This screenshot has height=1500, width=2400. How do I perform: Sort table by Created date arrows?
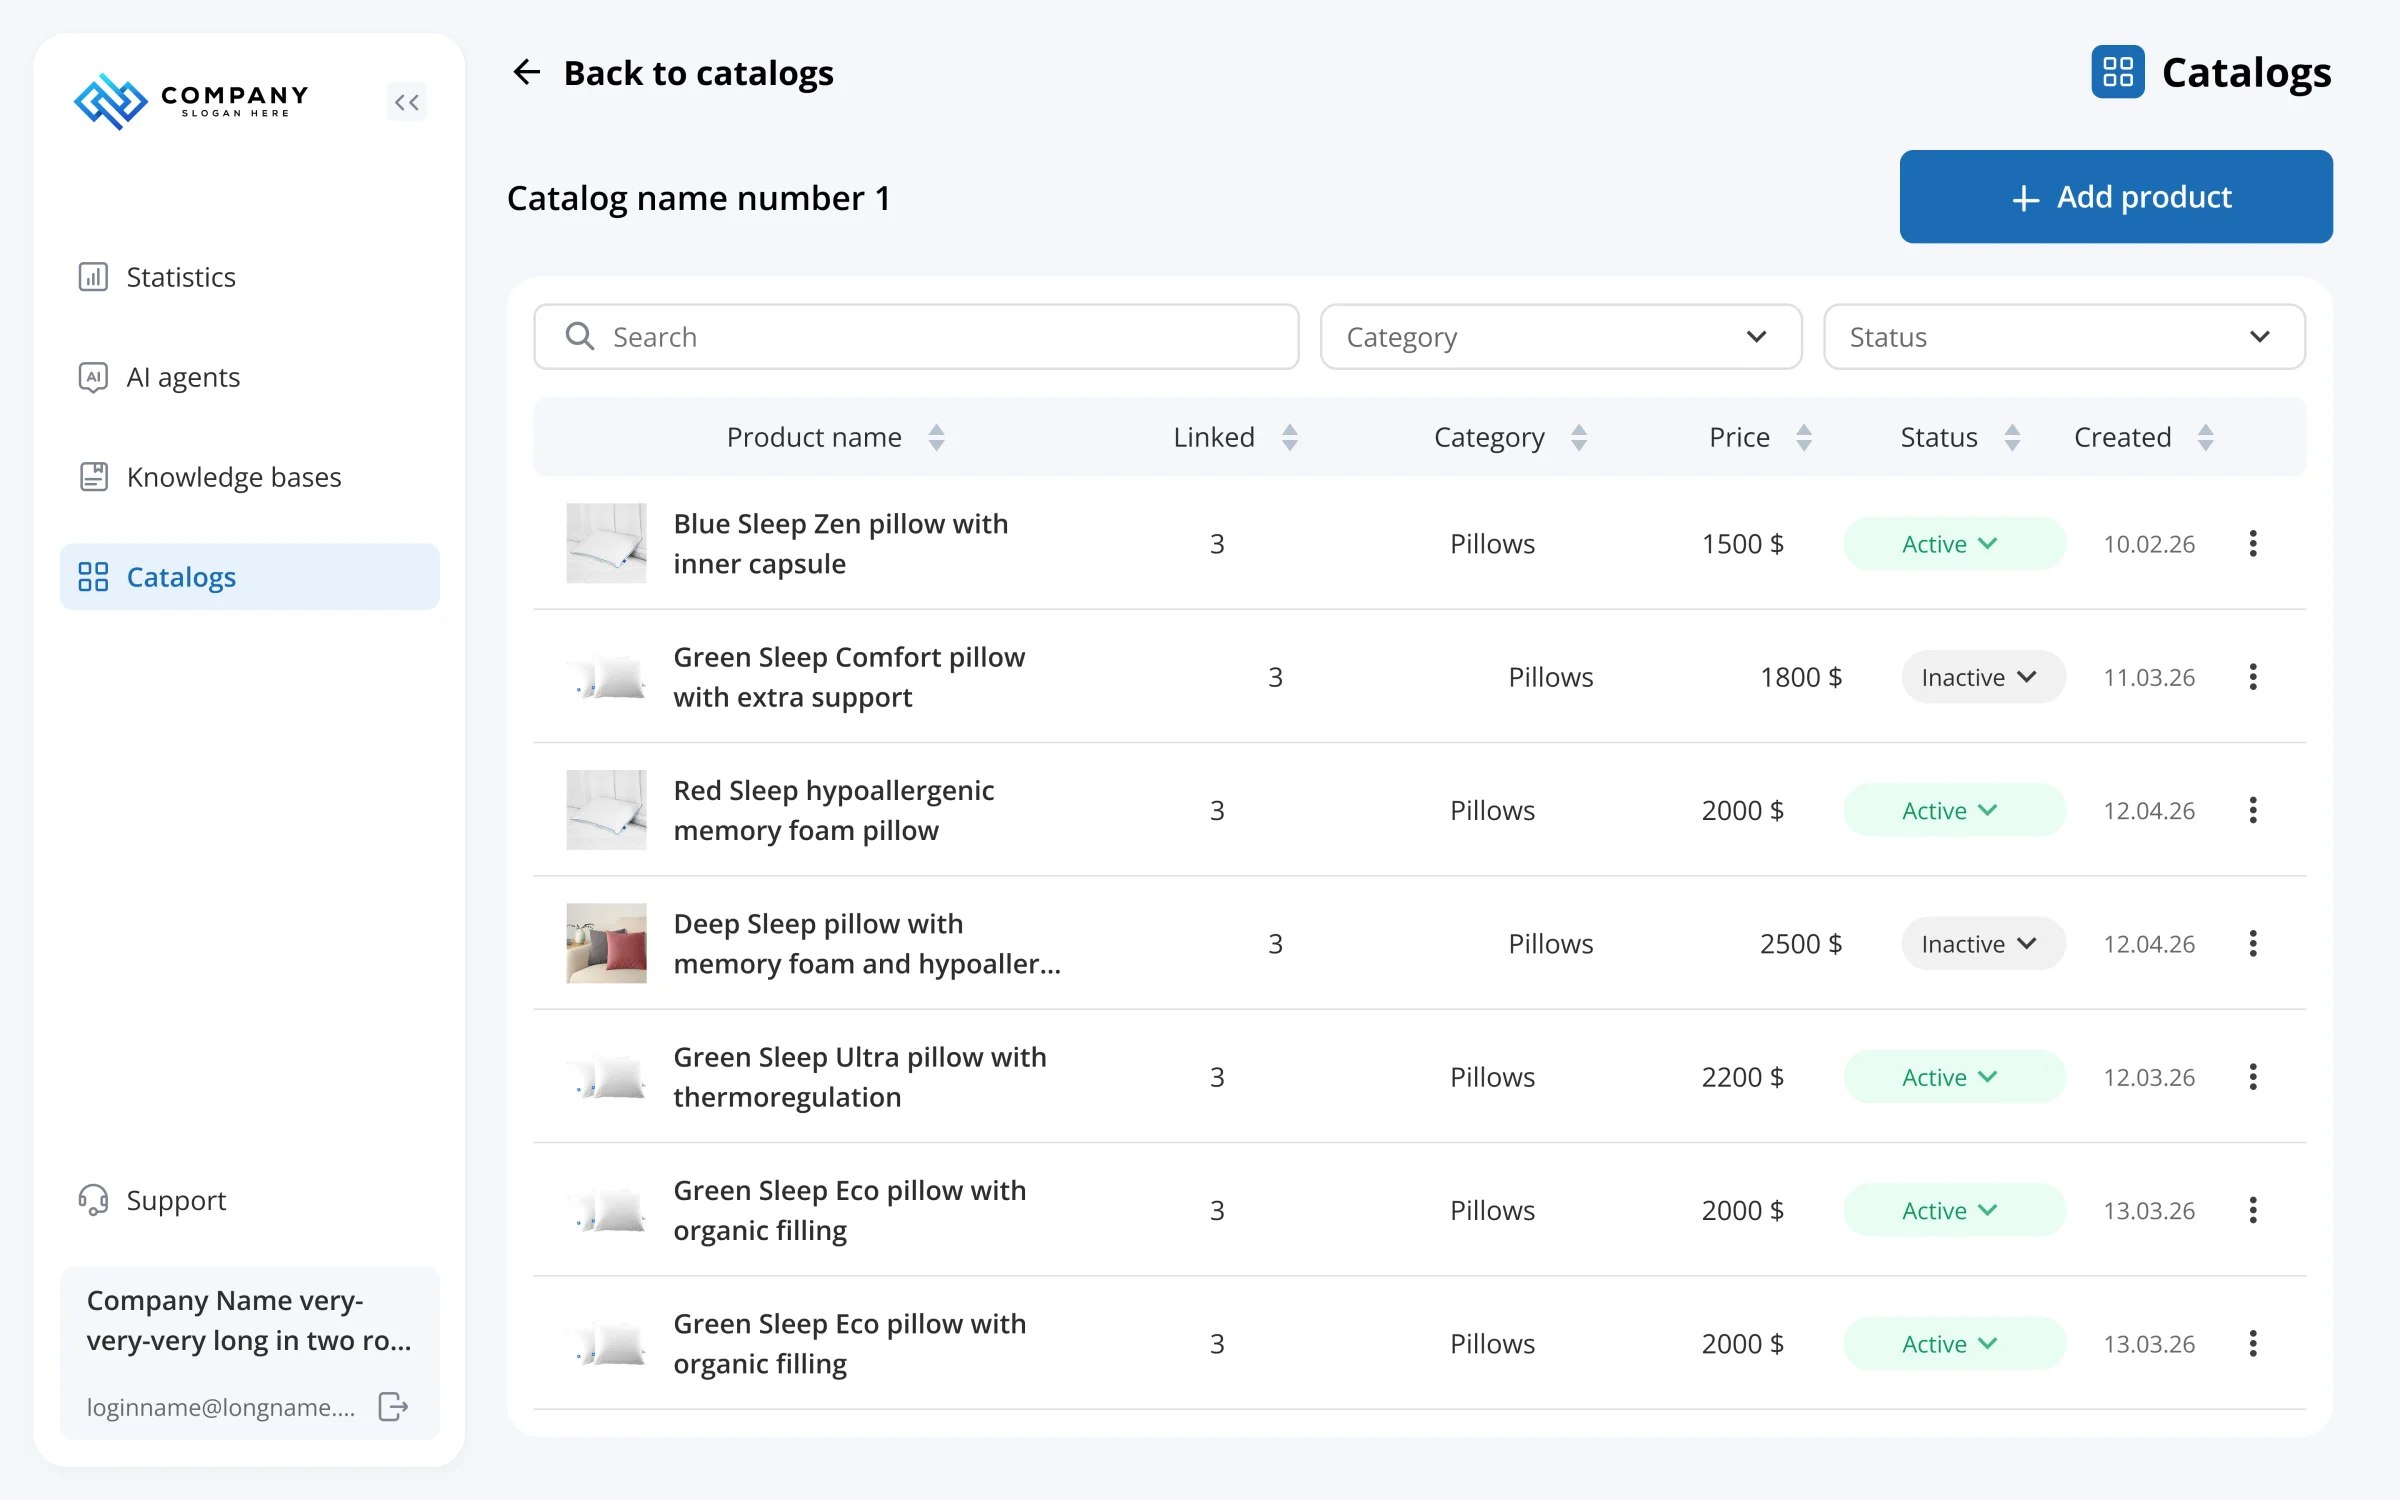point(2206,437)
